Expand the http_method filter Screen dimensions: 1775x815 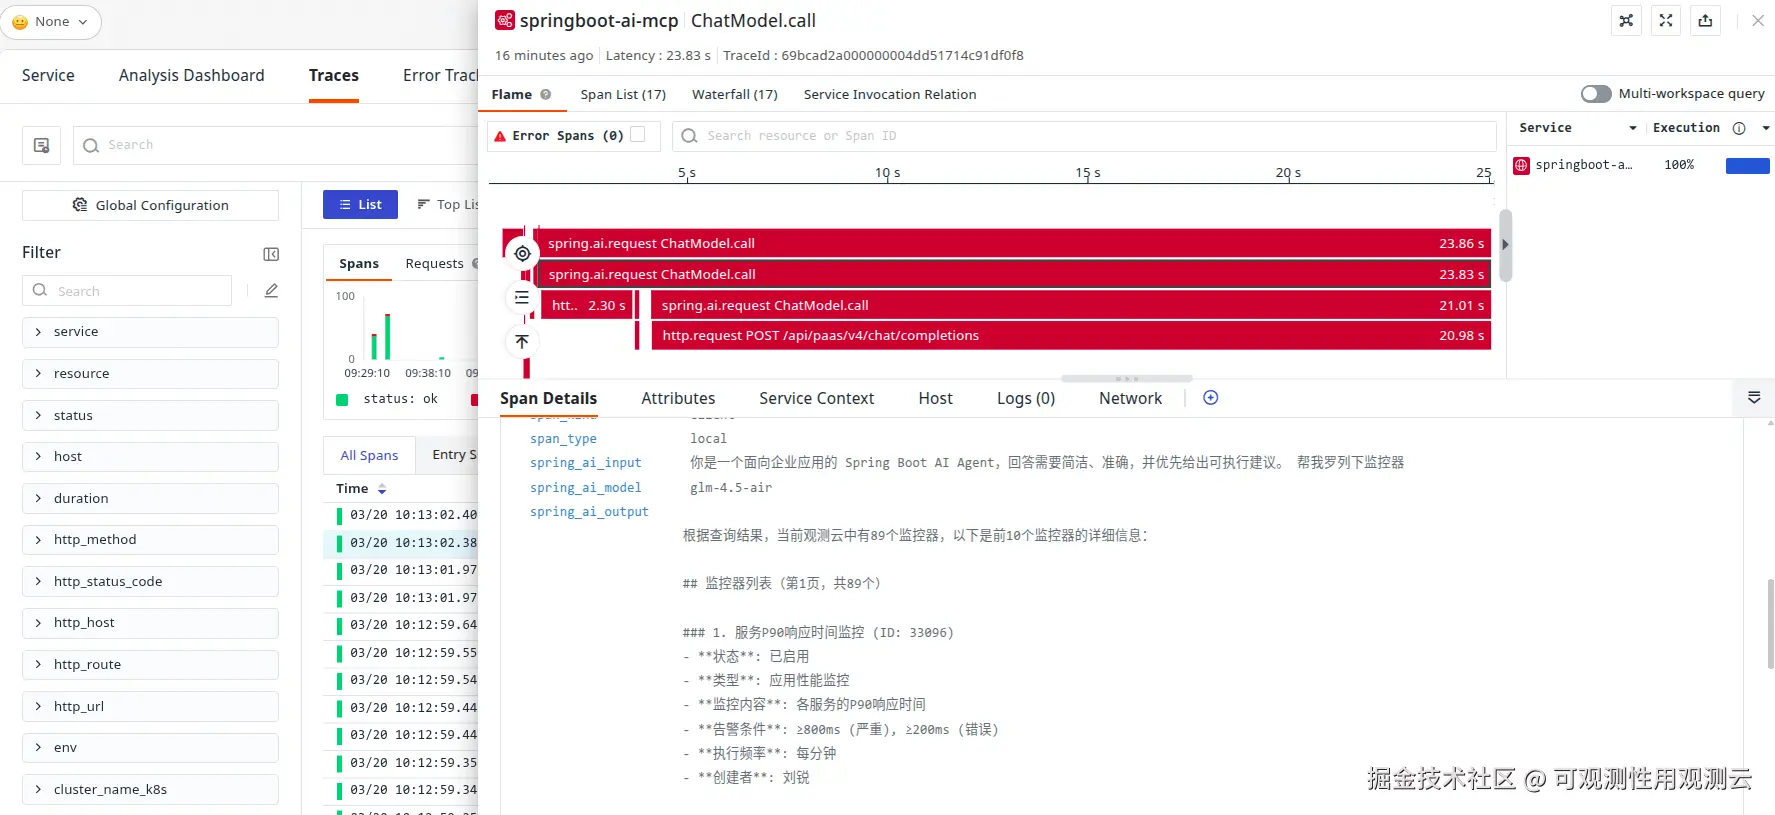click(150, 540)
